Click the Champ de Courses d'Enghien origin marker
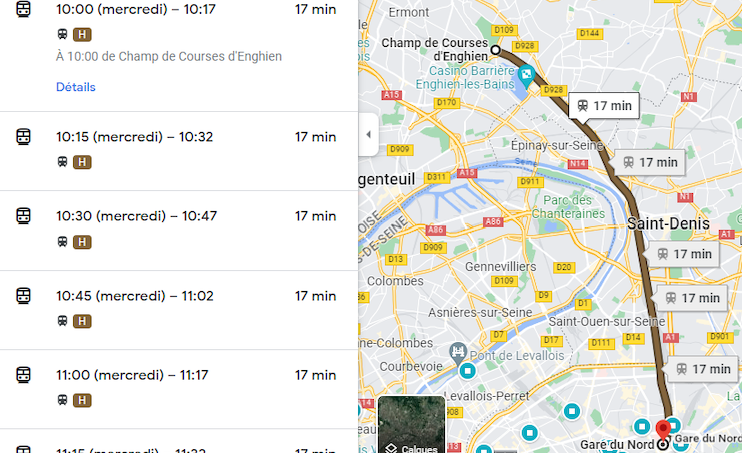Screen dimensions: 742x453 (495, 47)
